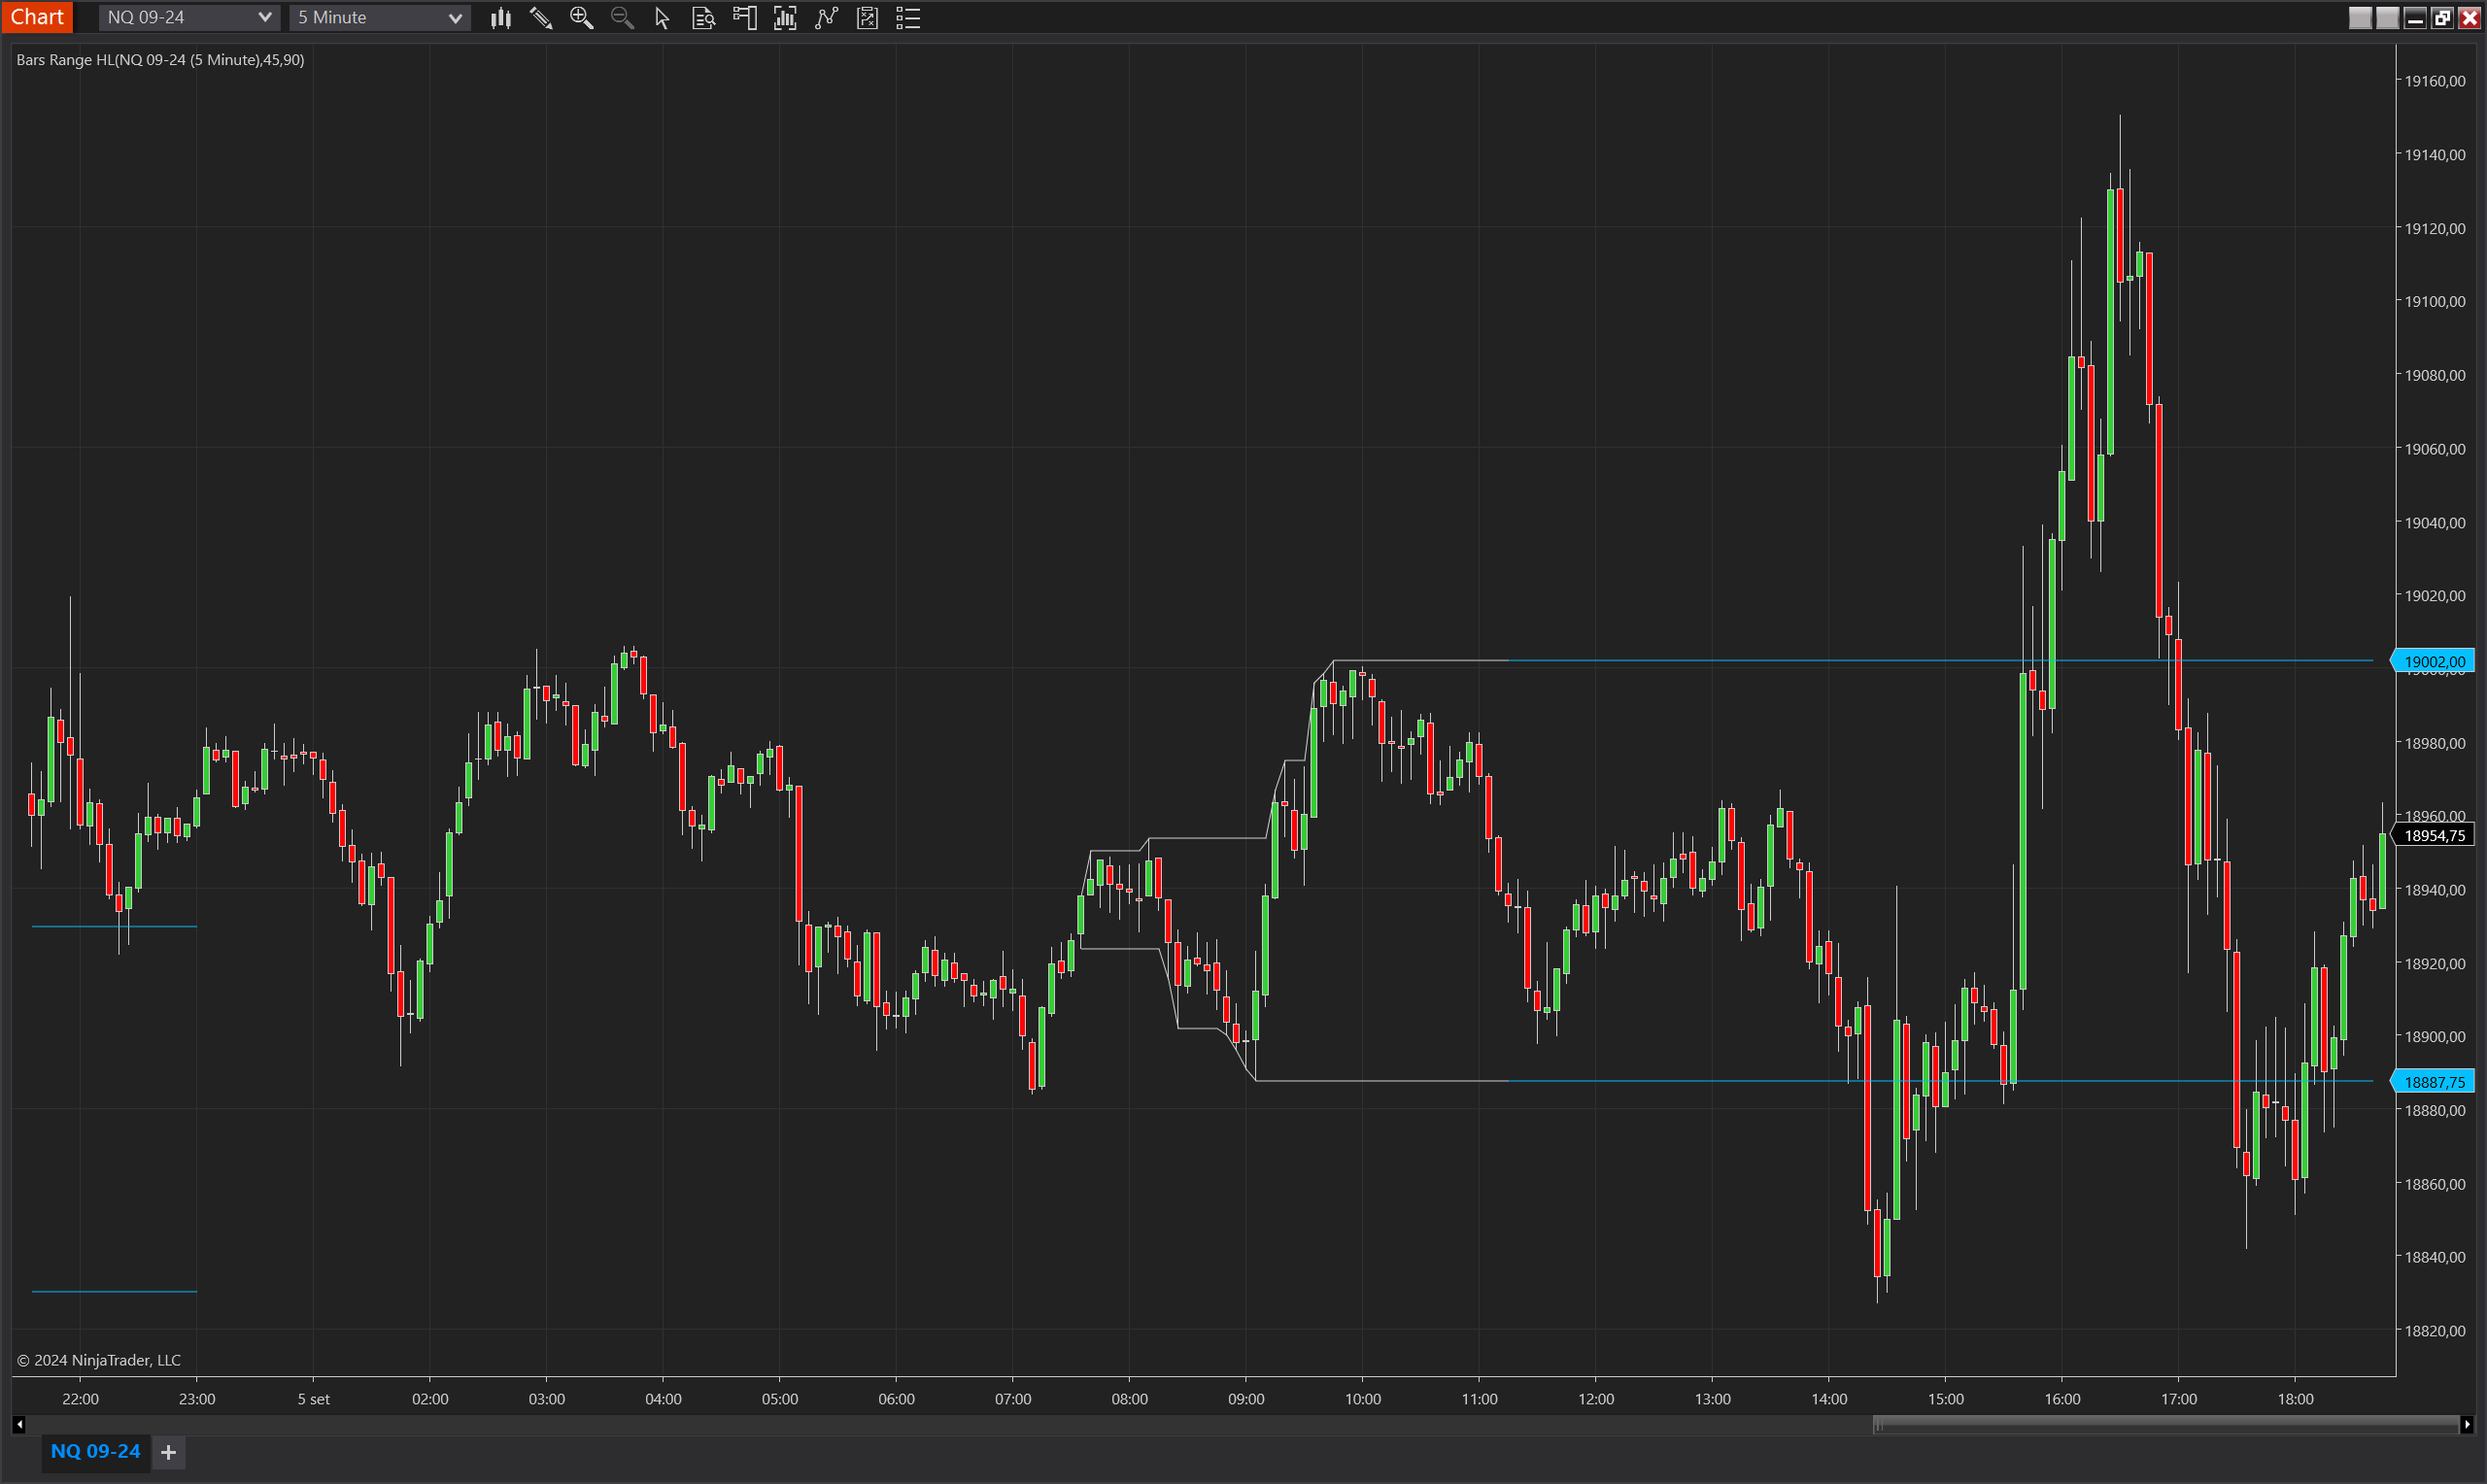Open the 5 Minute interval dropdown
Image resolution: width=2487 pixels, height=1484 pixels.
[379, 17]
